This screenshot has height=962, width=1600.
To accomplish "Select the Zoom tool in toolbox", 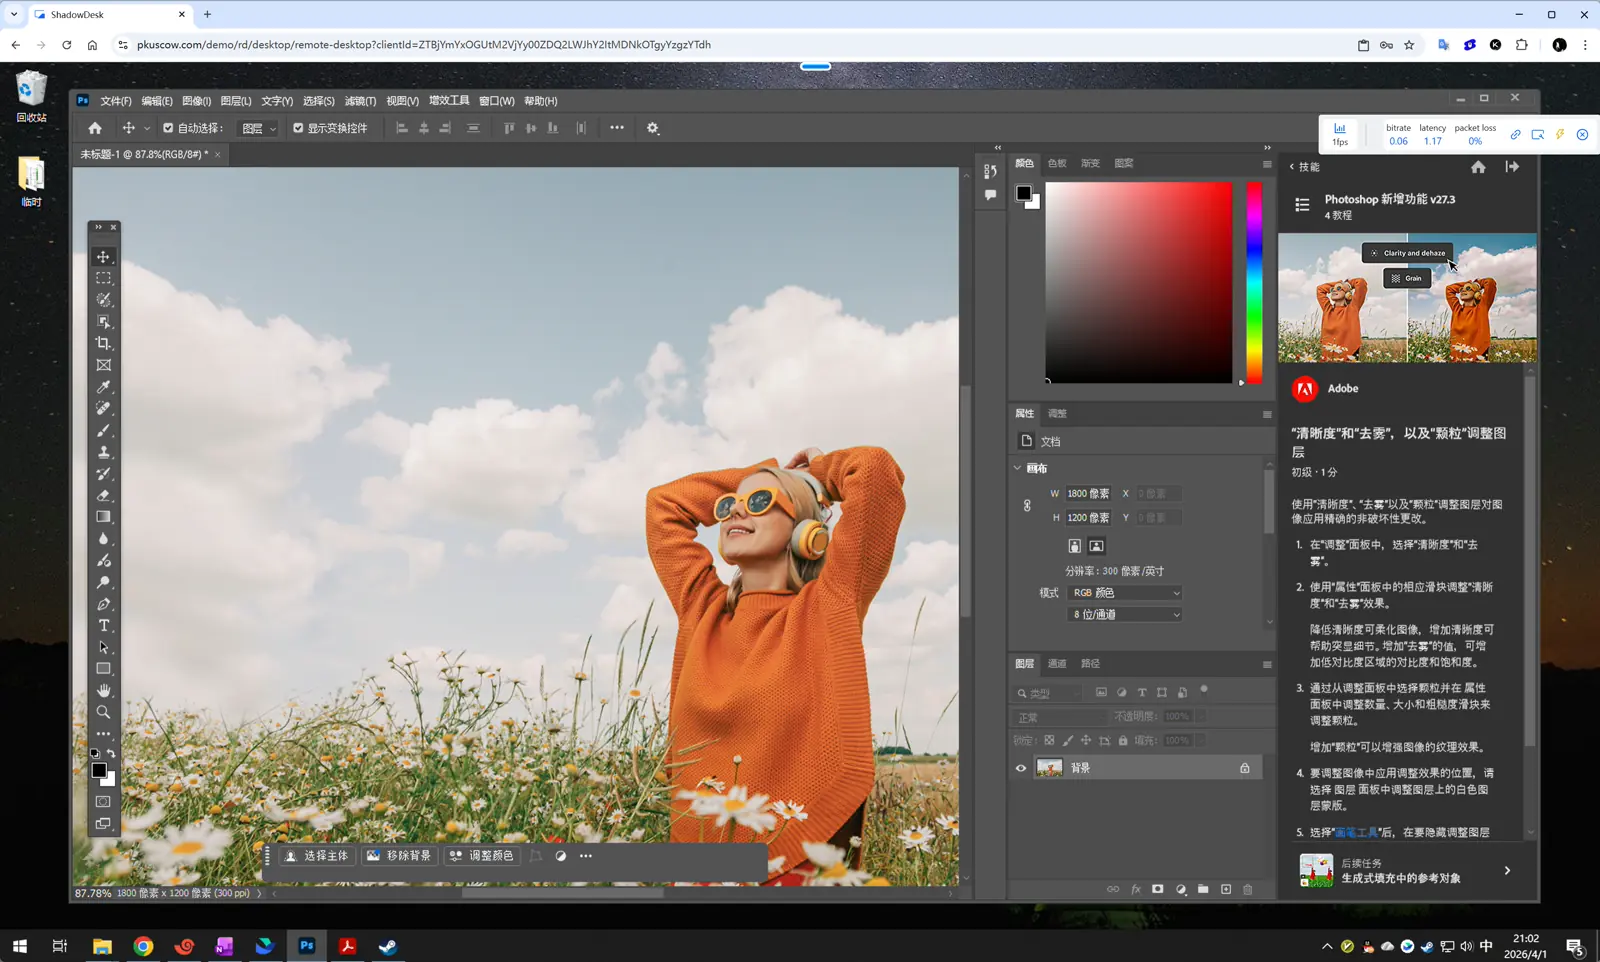I will pyautogui.click(x=103, y=712).
